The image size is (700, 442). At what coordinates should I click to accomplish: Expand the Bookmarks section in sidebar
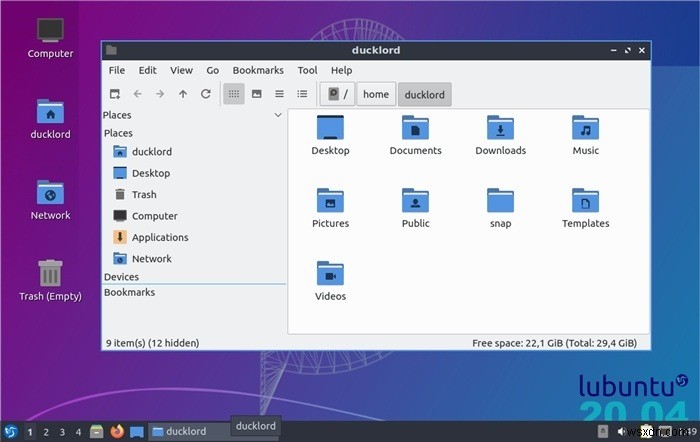129,292
